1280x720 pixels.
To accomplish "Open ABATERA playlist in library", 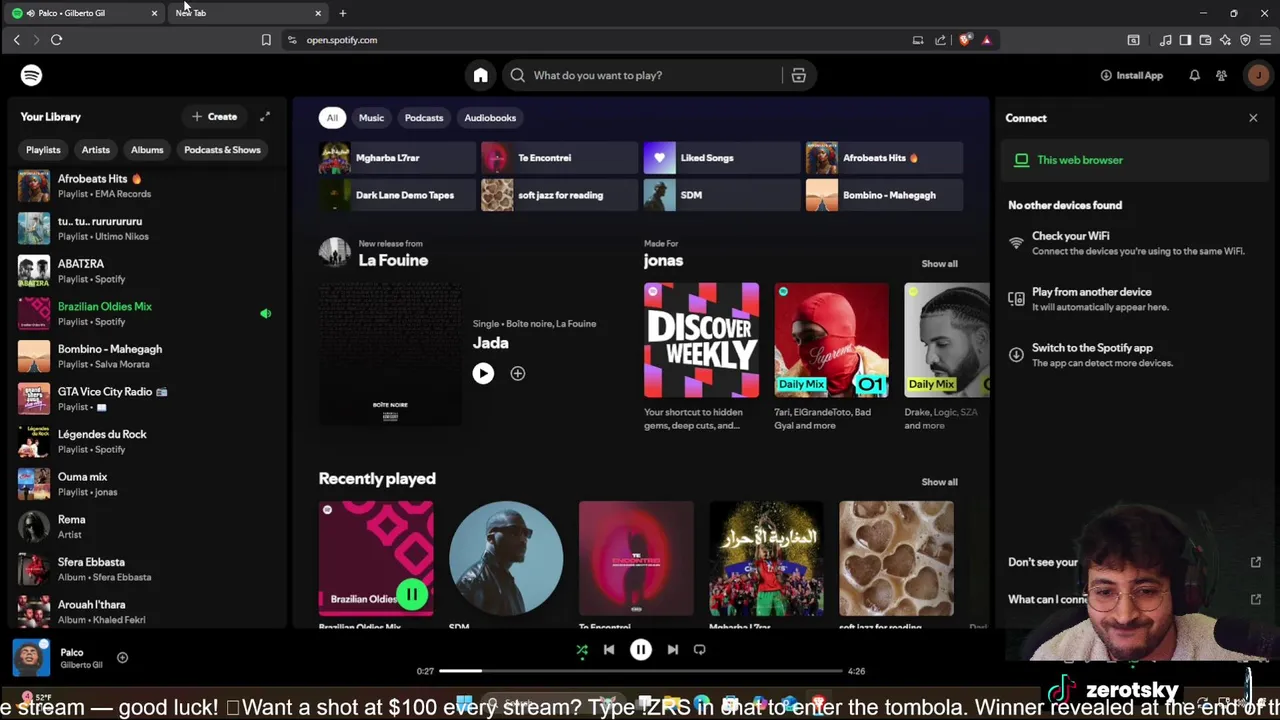I will point(145,271).
